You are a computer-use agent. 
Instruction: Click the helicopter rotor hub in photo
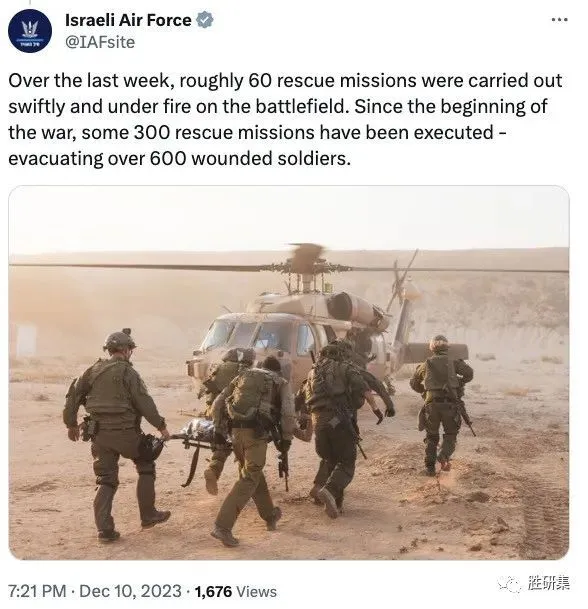pos(307,264)
